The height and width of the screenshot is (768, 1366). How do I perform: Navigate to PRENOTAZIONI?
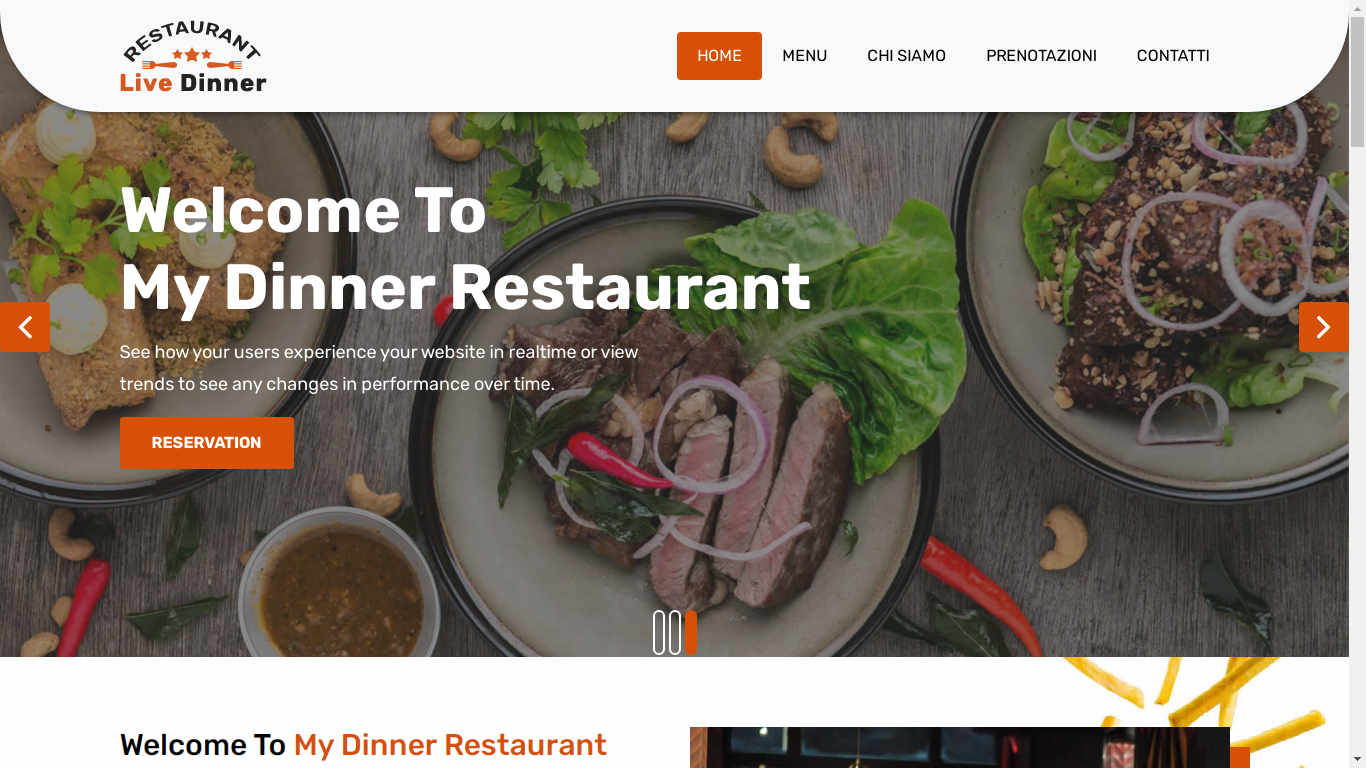point(1041,56)
